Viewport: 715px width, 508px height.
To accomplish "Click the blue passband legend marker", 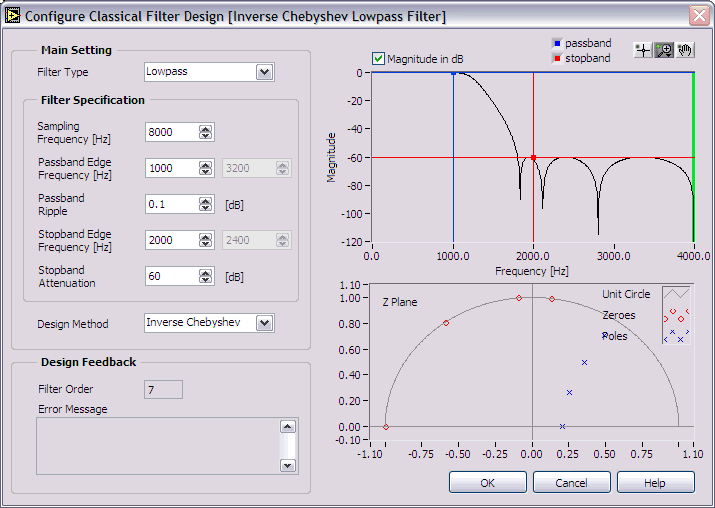I will pos(556,43).
